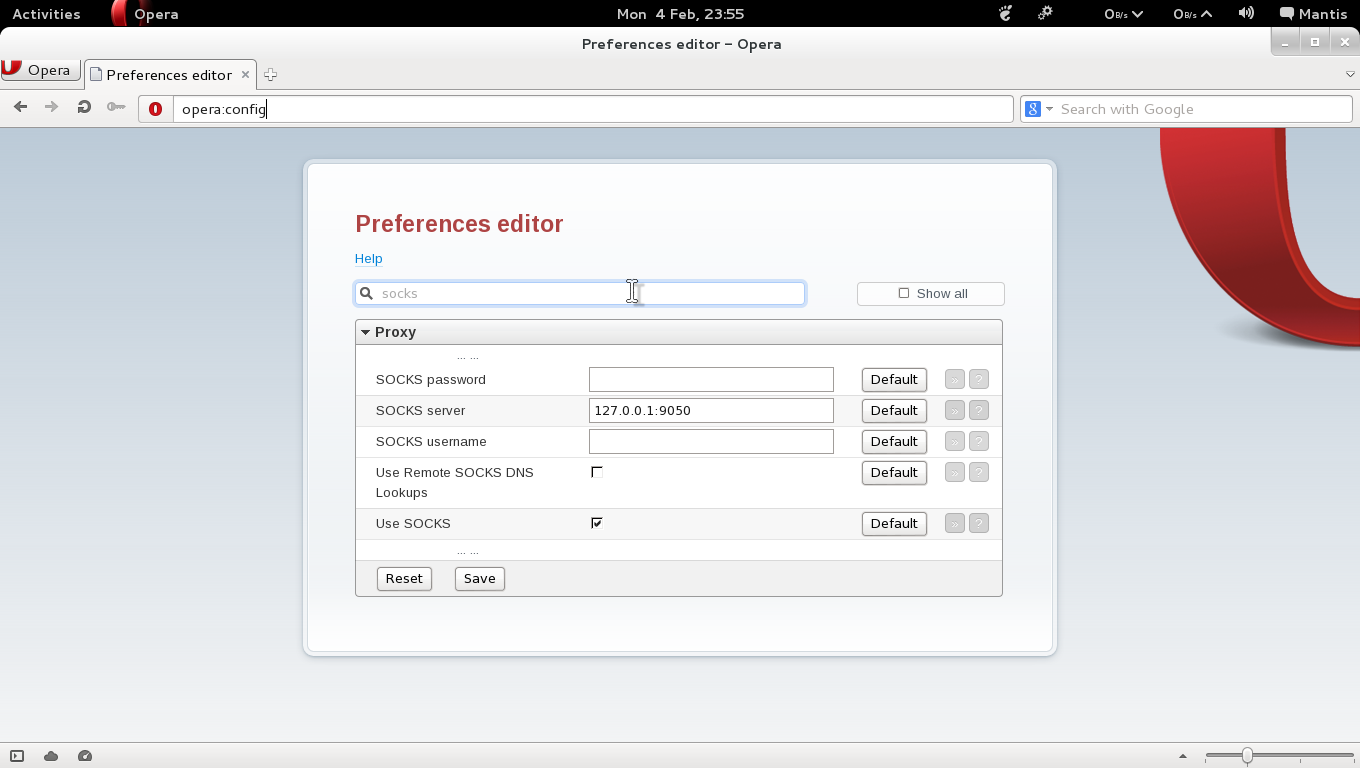This screenshot has width=1360, height=768.
Task: Click the opera:config address field
Action: 593,109
